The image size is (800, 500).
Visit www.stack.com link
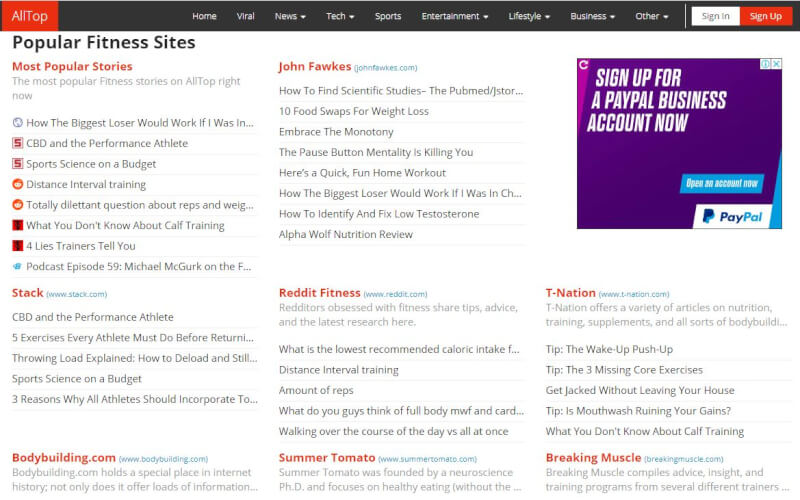(x=77, y=294)
